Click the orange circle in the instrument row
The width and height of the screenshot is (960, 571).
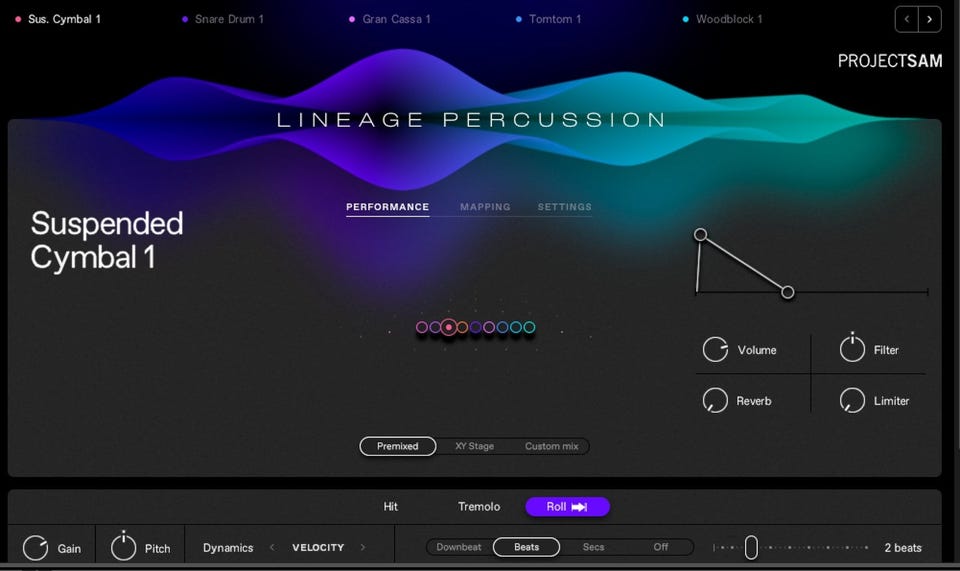[x=462, y=327]
